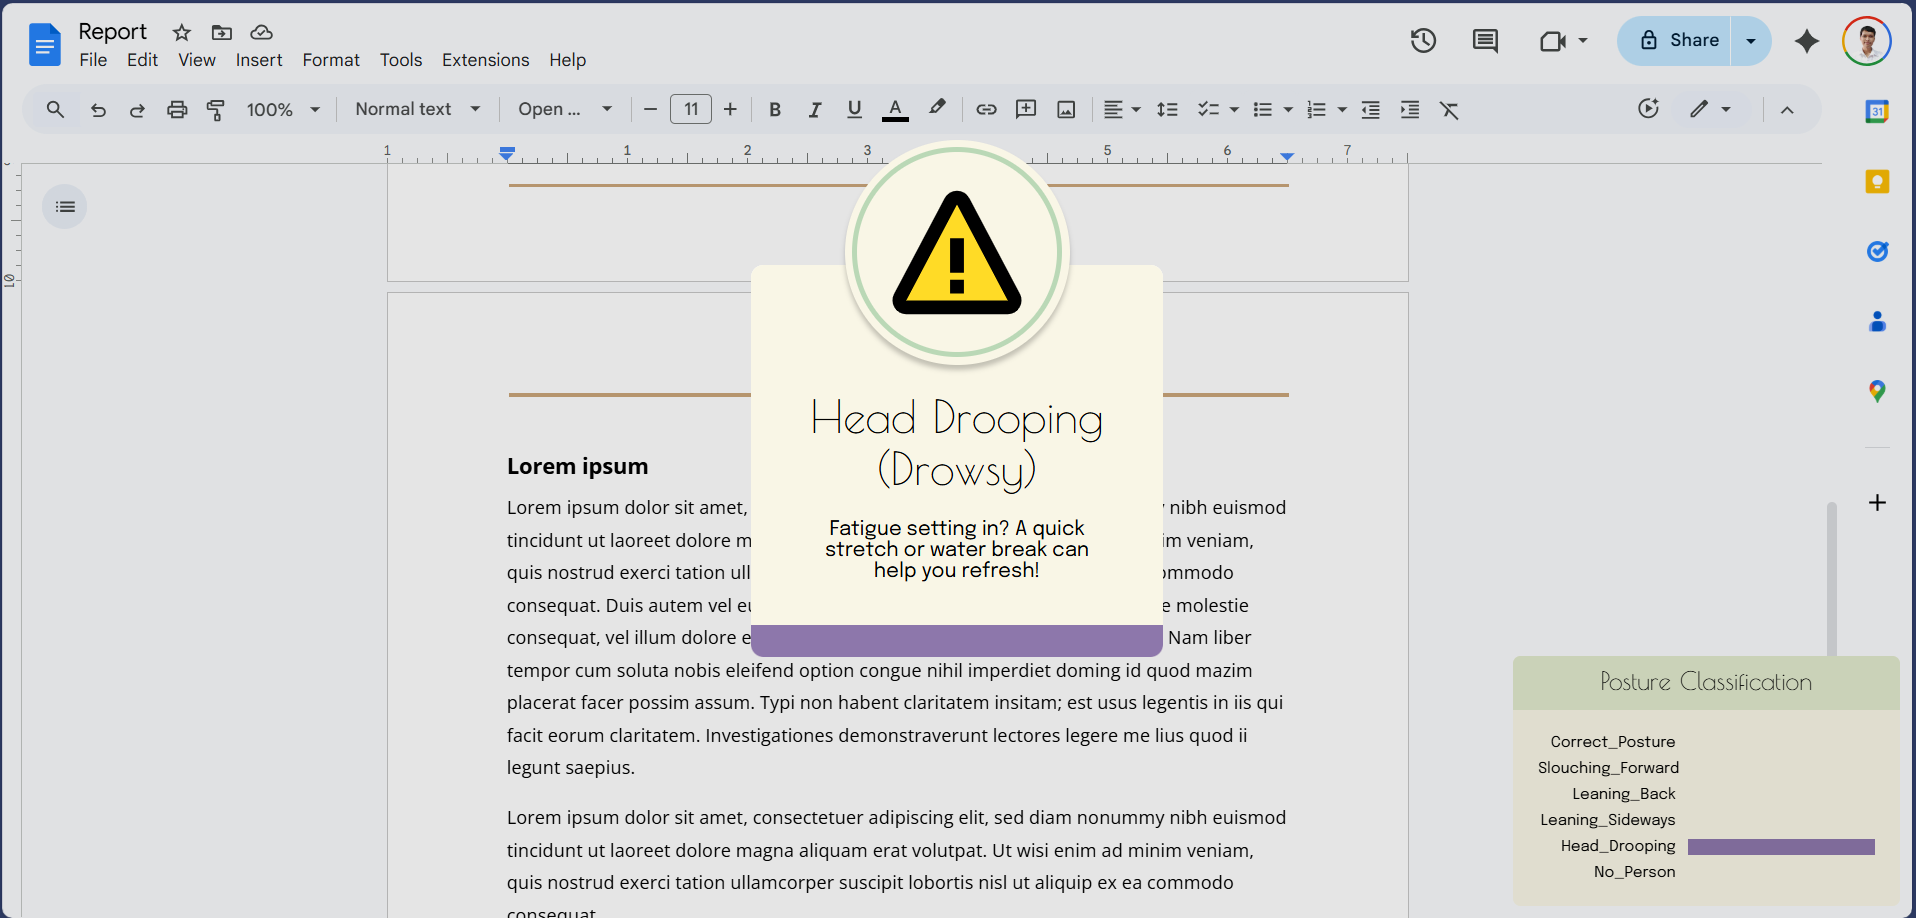Open the editing mode pencil dropdown

[x=1710, y=109]
